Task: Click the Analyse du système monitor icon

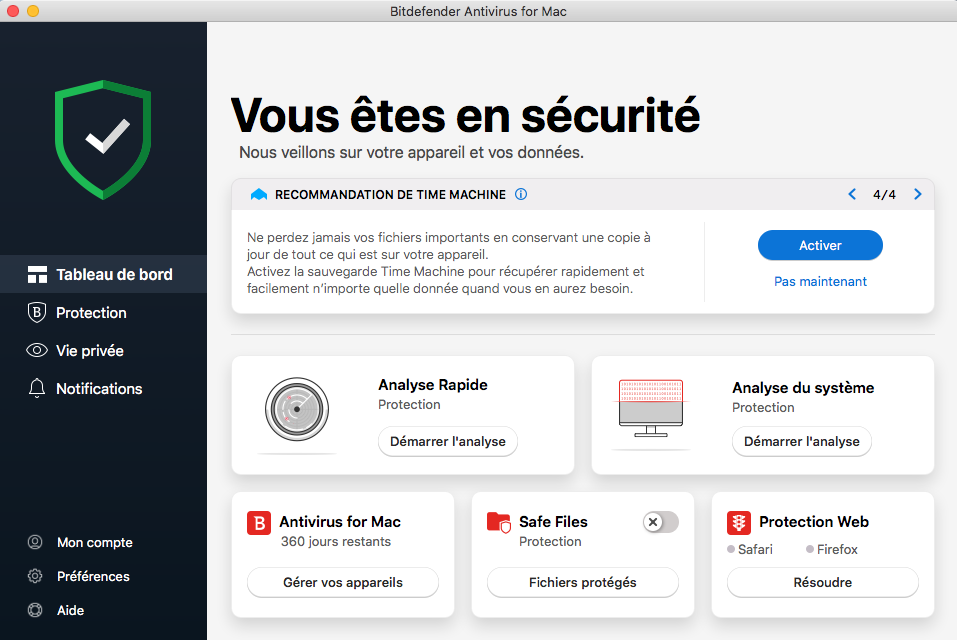Action: click(x=651, y=408)
